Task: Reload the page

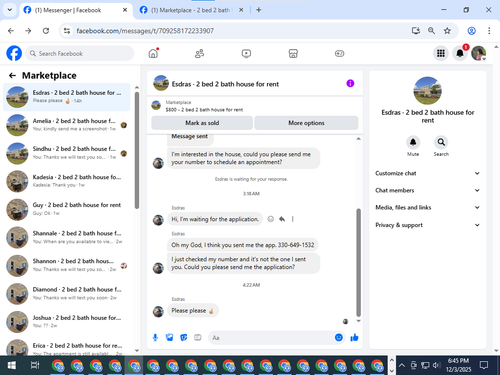Action: click(46, 31)
